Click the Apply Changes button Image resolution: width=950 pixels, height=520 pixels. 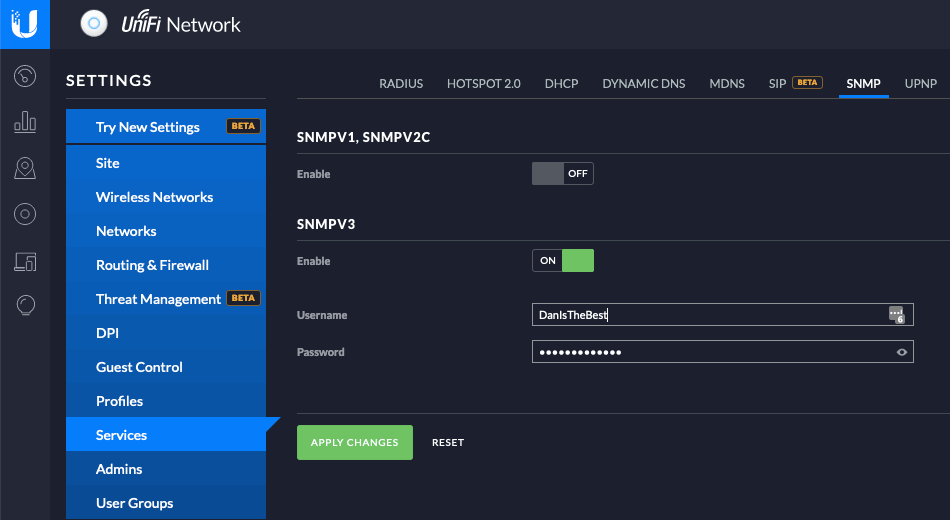click(354, 442)
